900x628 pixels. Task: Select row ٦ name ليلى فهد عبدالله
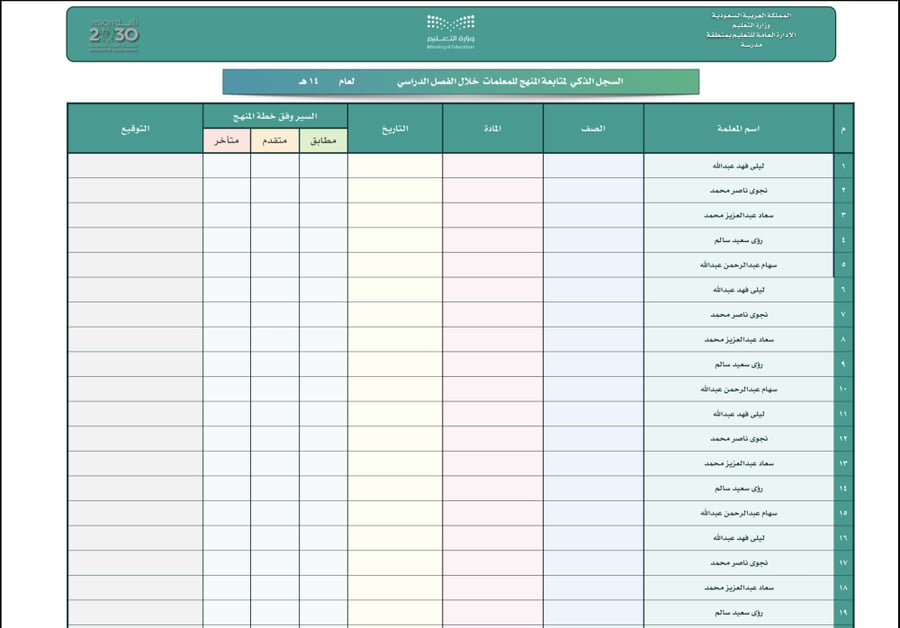[738, 290]
